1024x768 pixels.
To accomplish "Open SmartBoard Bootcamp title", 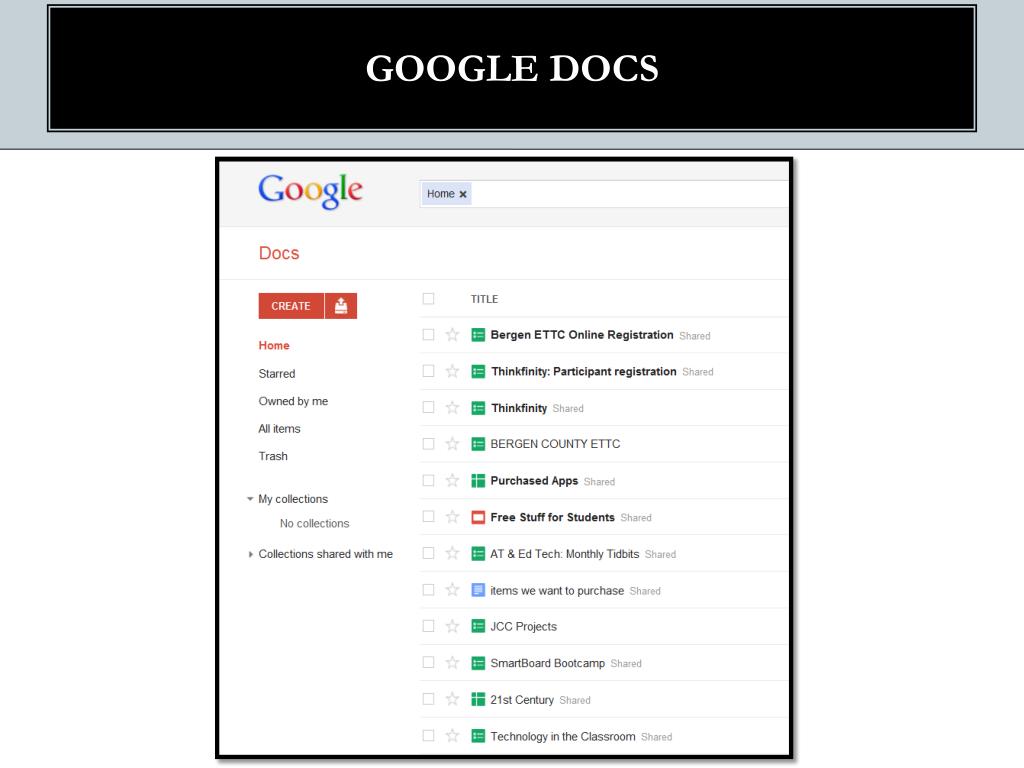I will pyautogui.click(x=547, y=663).
